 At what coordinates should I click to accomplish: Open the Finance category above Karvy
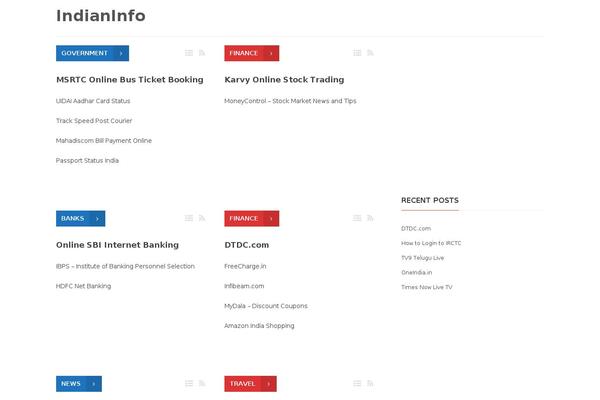251,53
